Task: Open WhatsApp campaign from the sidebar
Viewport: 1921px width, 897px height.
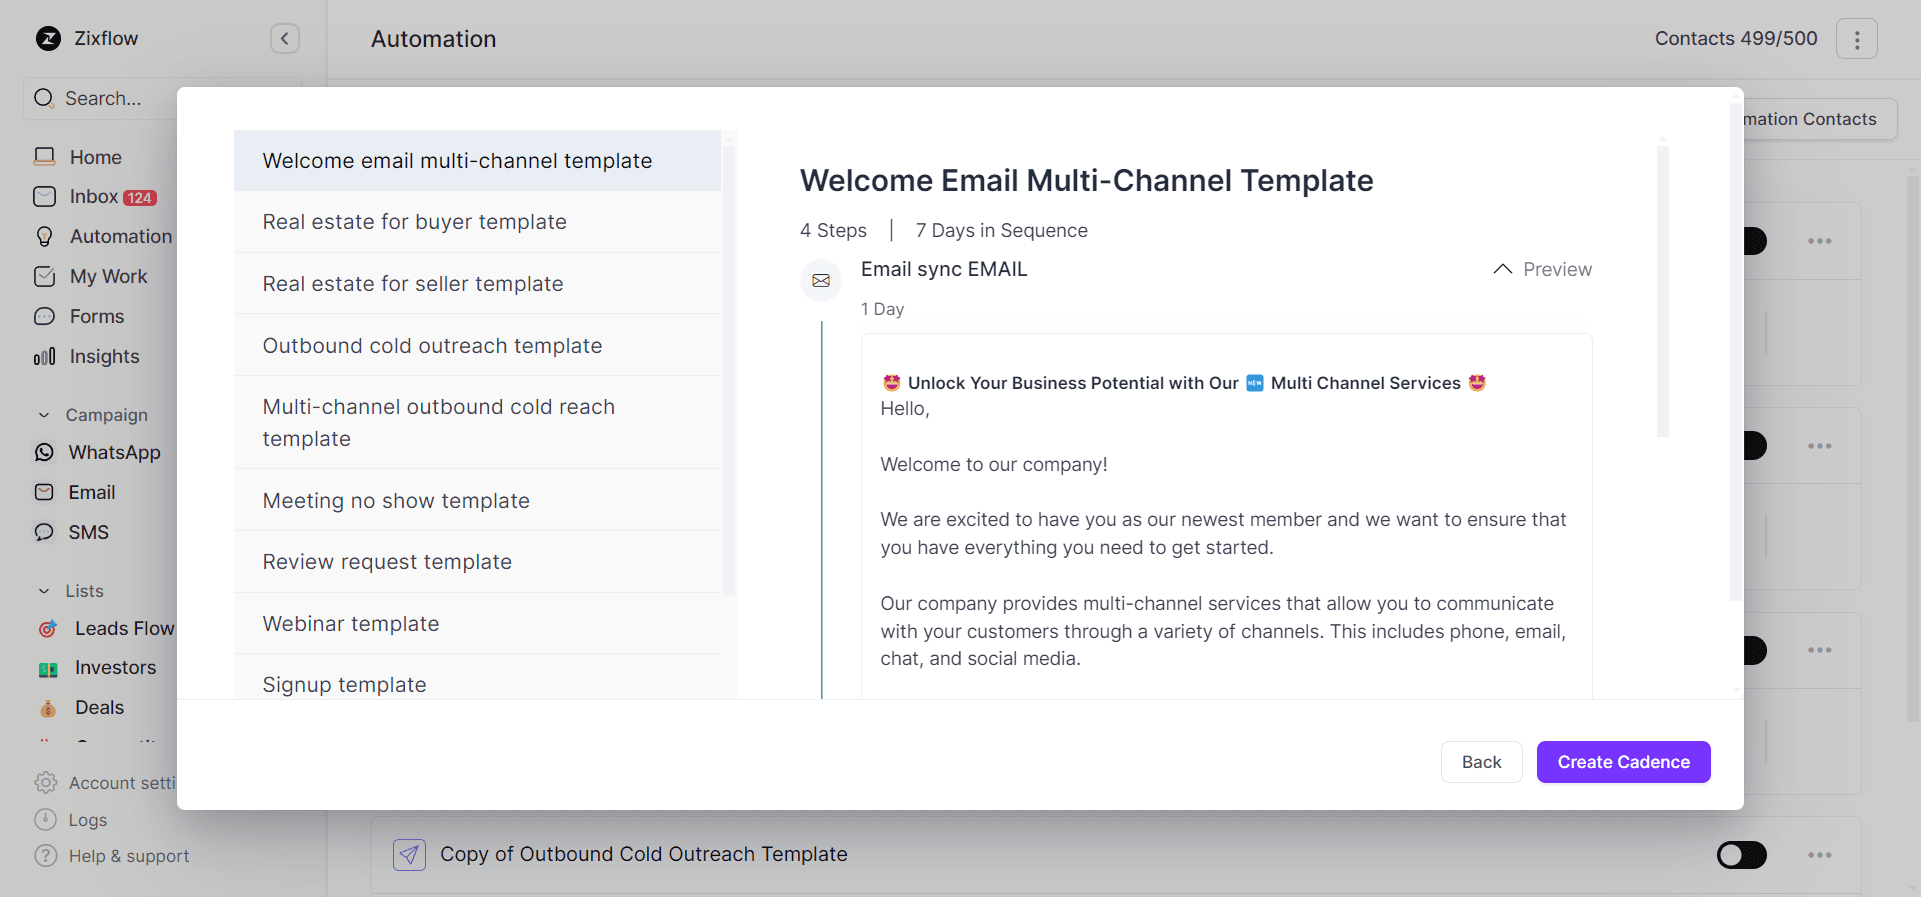Action: tap(113, 453)
